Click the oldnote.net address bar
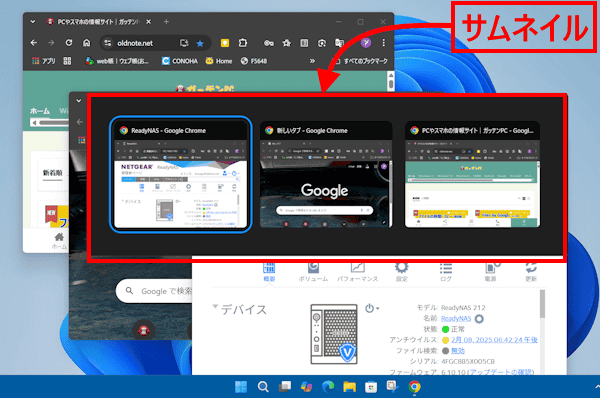 click(155, 43)
